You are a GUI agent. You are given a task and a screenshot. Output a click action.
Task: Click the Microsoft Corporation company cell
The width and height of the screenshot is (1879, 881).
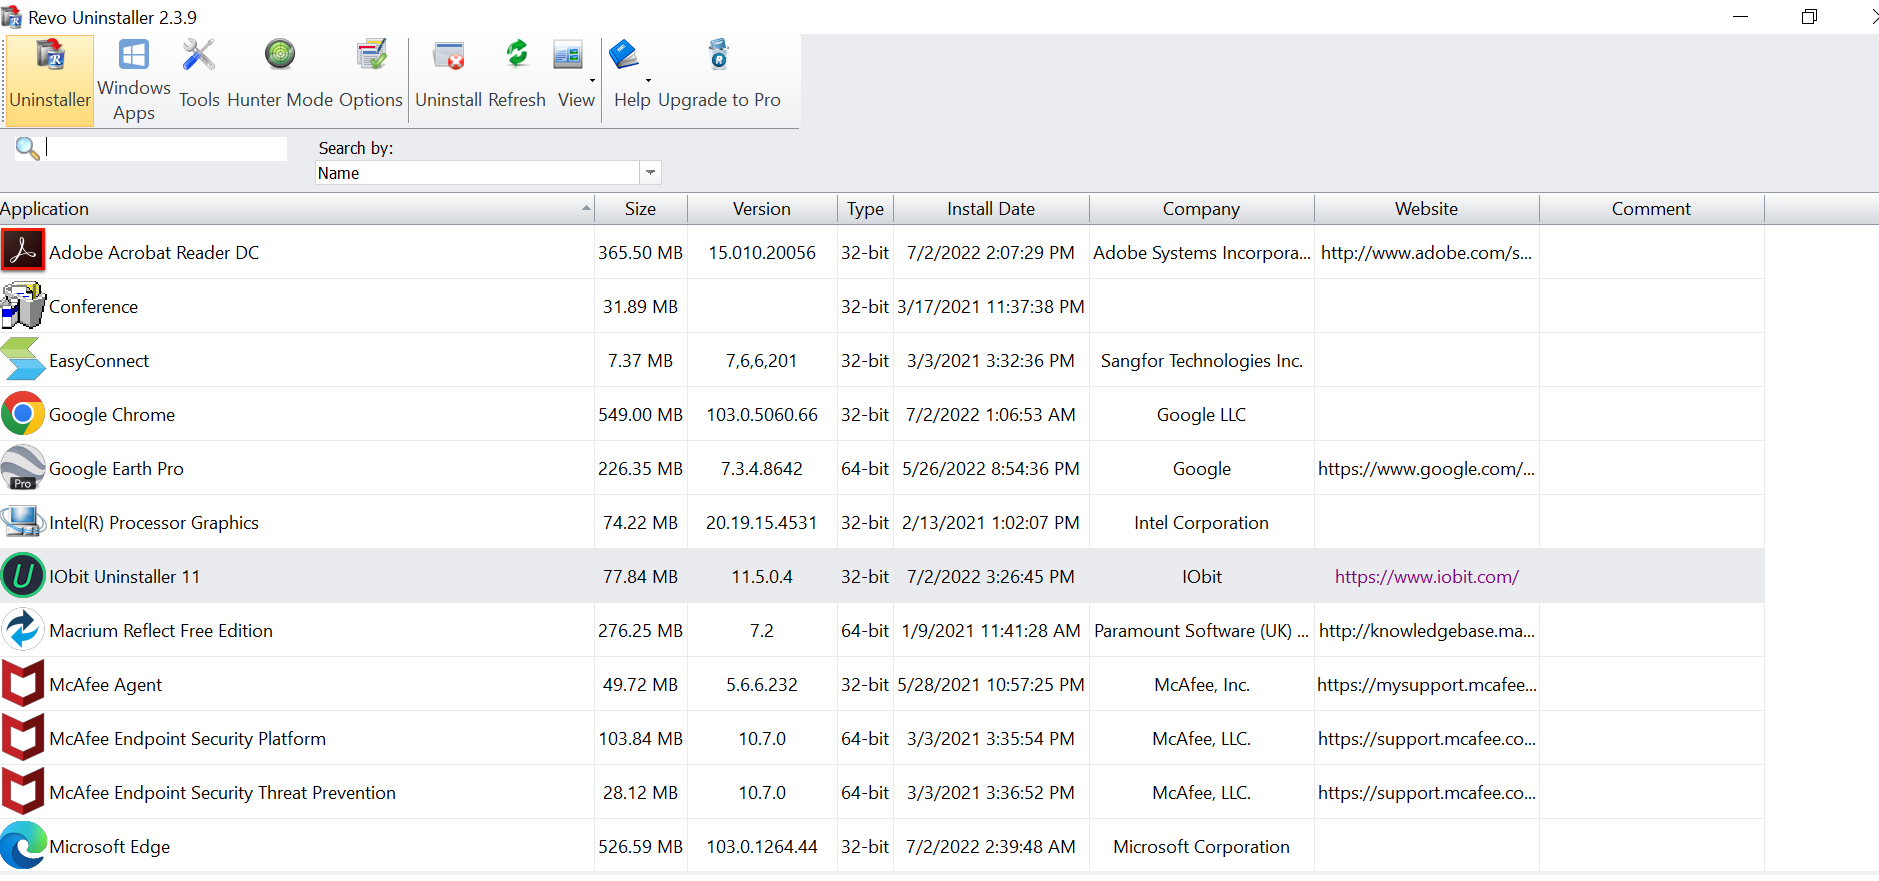coord(1202,847)
